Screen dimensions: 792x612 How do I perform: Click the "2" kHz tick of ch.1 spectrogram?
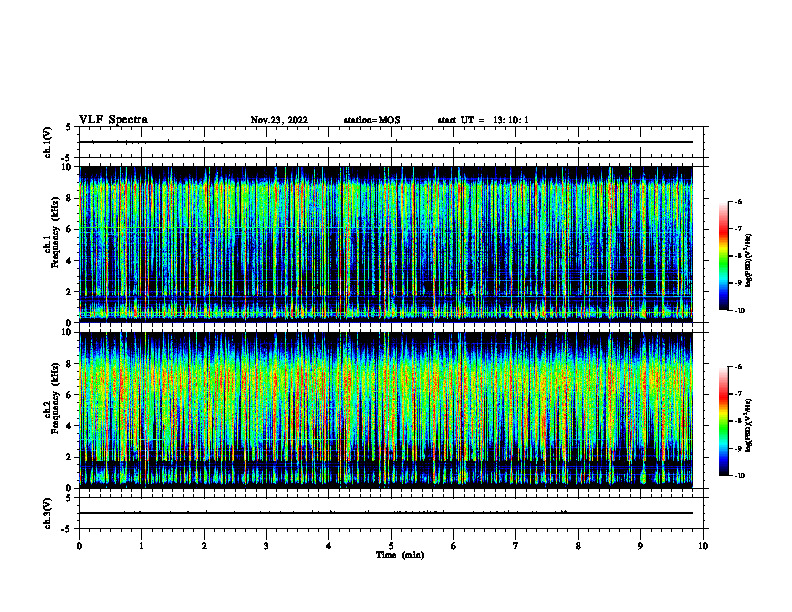coord(70,292)
